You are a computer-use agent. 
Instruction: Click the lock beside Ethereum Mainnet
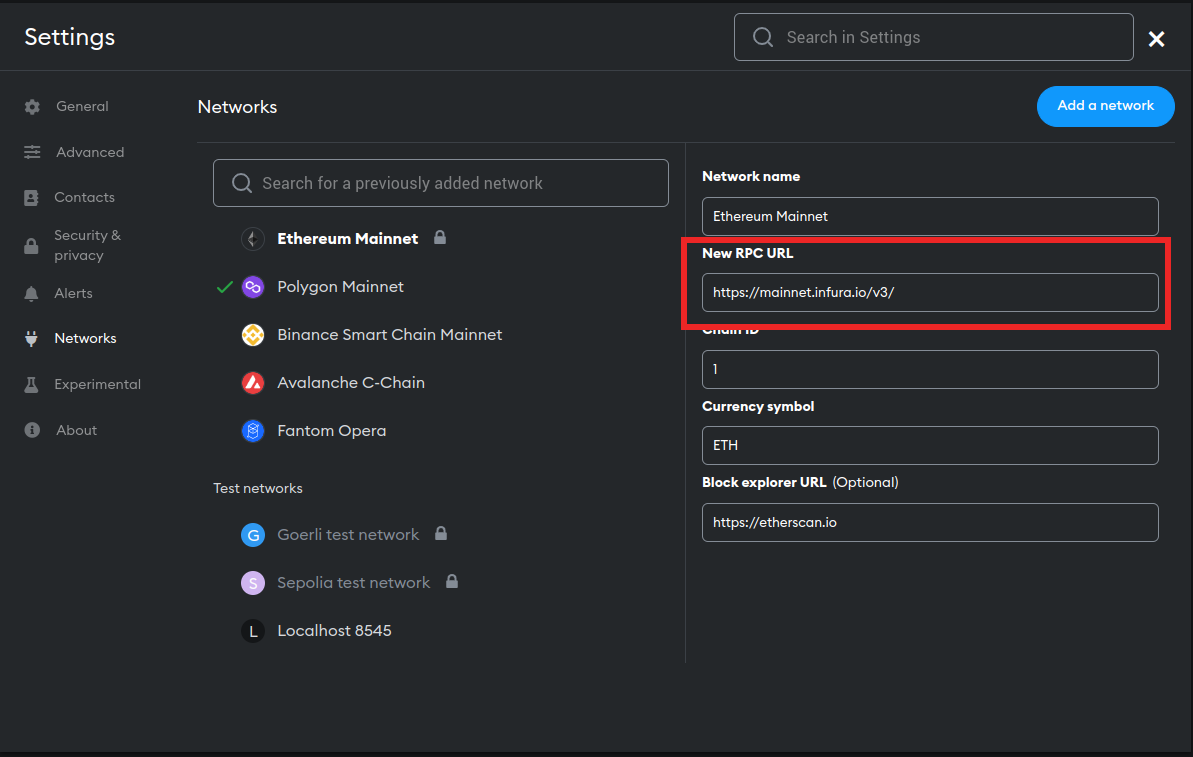(440, 238)
